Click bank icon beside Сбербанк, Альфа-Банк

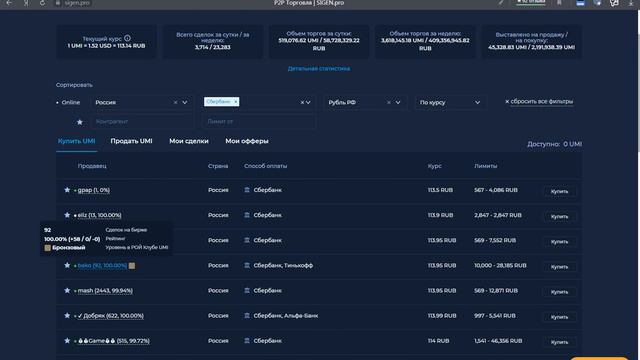click(247, 316)
